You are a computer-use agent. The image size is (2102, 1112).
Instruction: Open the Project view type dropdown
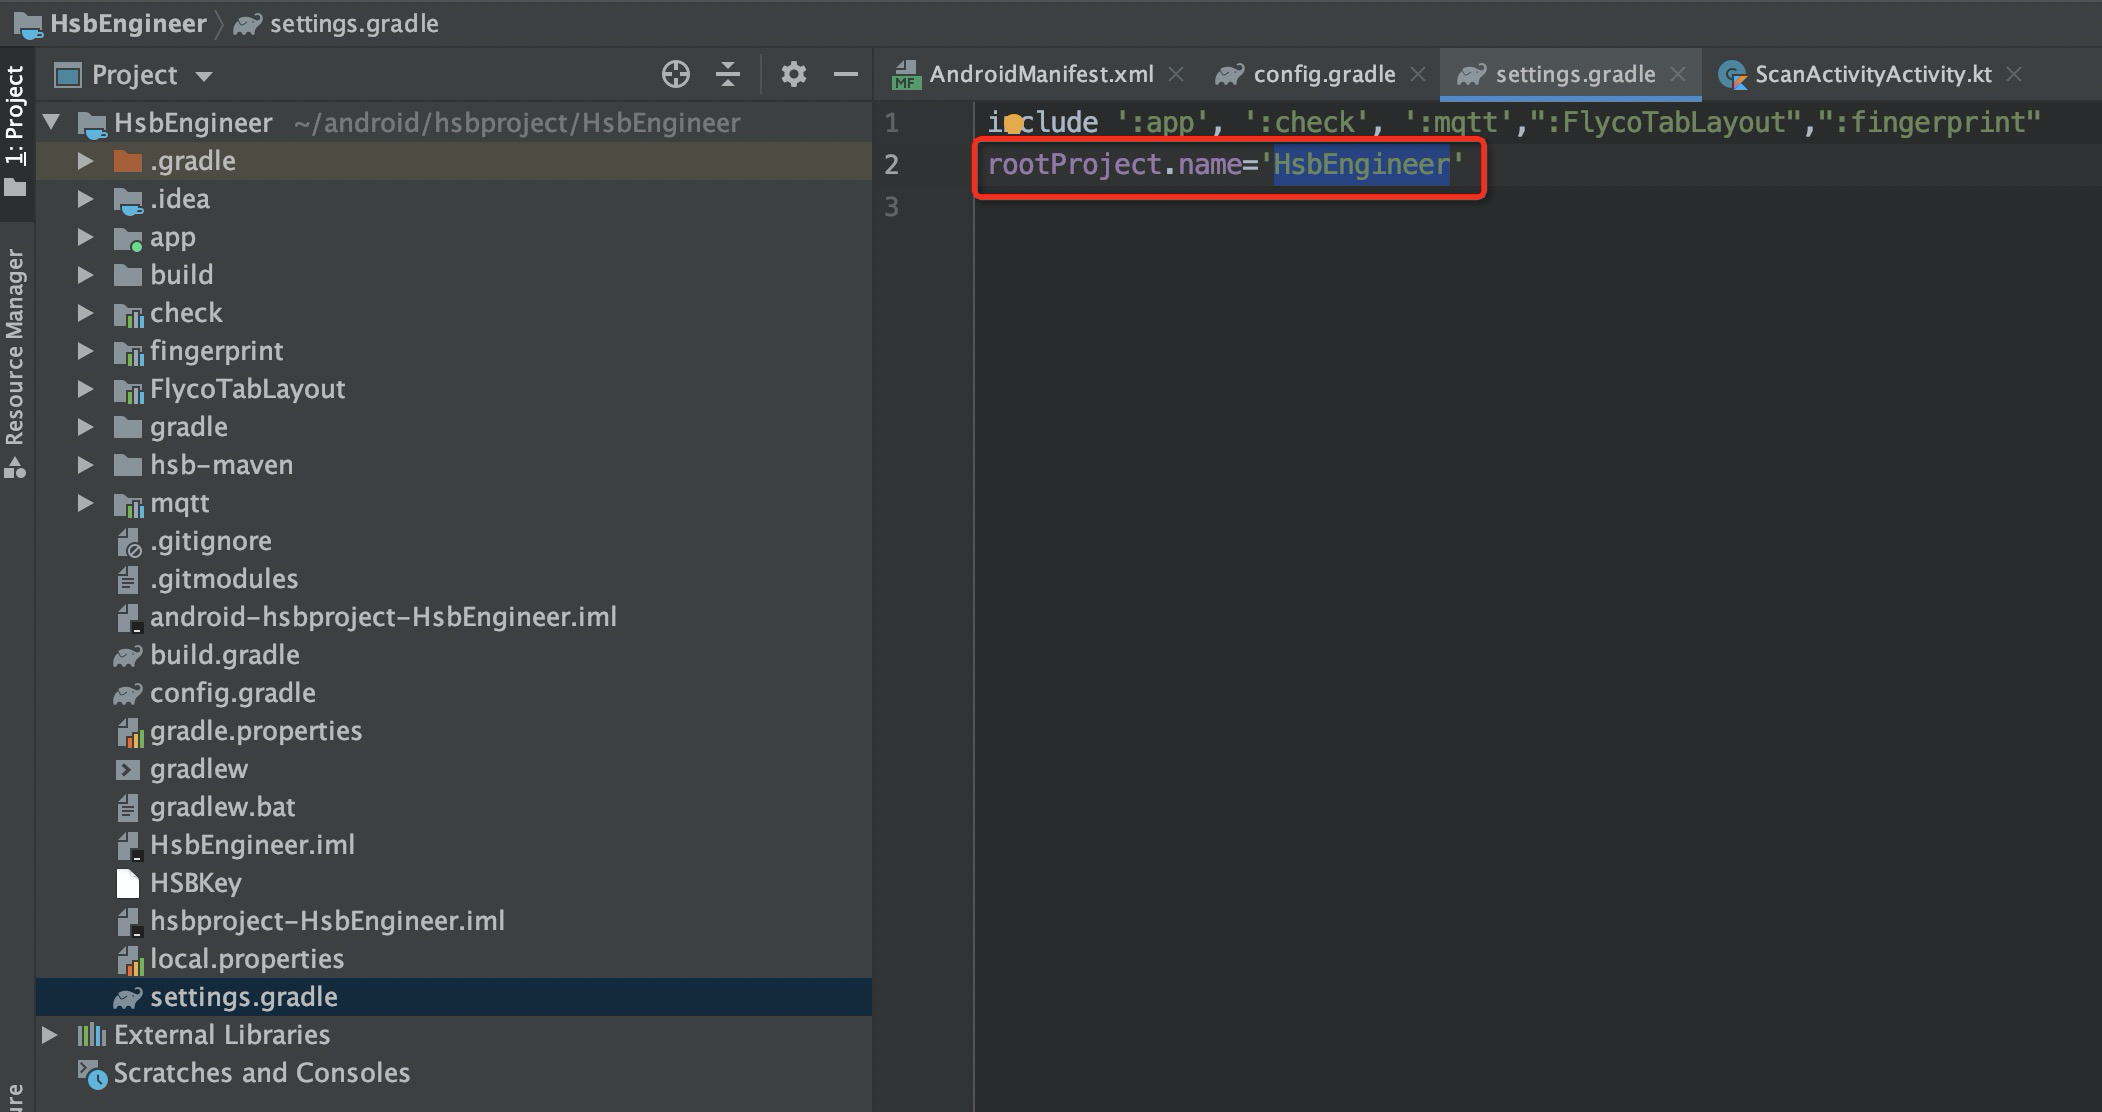click(x=204, y=76)
